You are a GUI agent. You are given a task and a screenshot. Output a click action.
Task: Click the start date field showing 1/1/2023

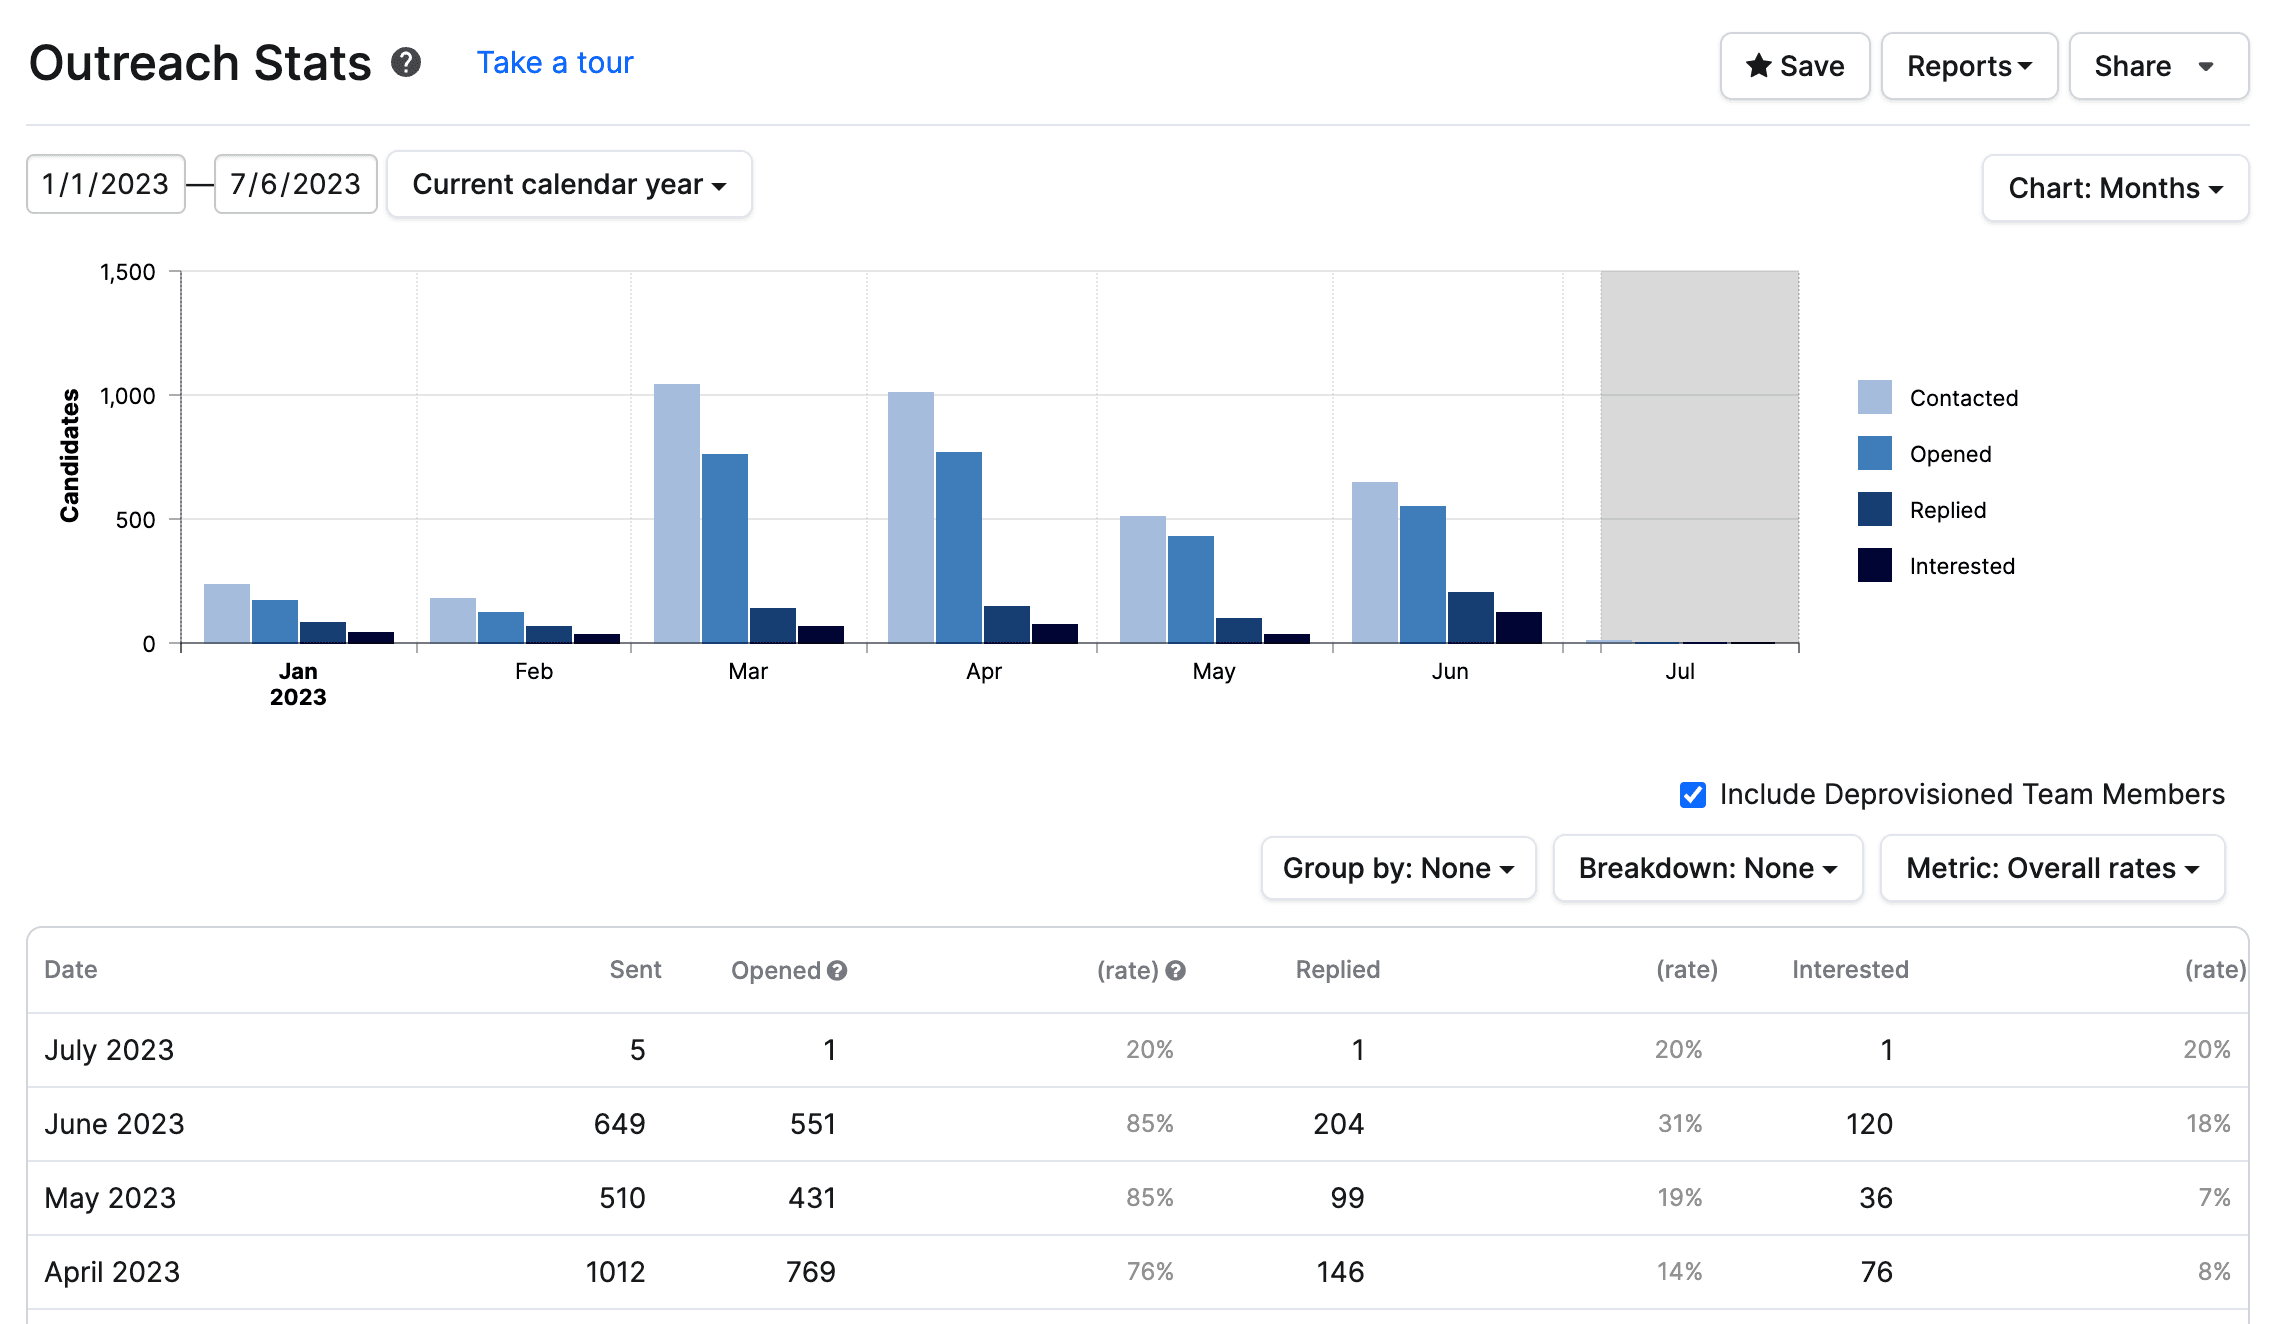pos(105,183)
